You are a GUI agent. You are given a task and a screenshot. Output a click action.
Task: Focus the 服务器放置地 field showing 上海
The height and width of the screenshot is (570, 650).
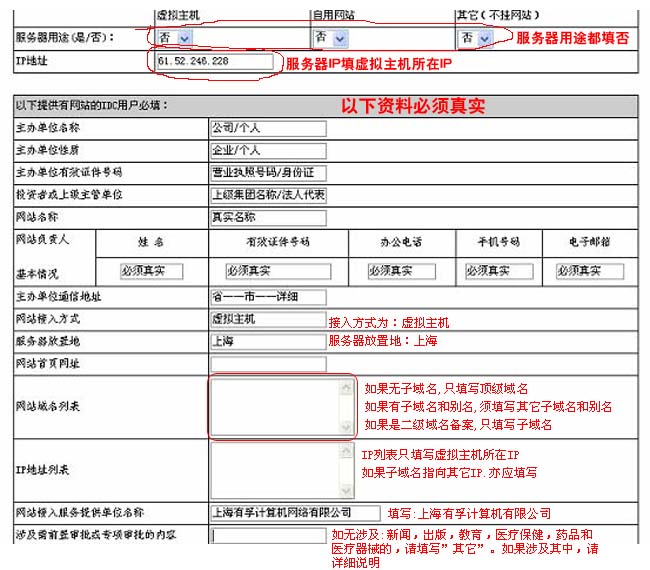click(267, 341)
